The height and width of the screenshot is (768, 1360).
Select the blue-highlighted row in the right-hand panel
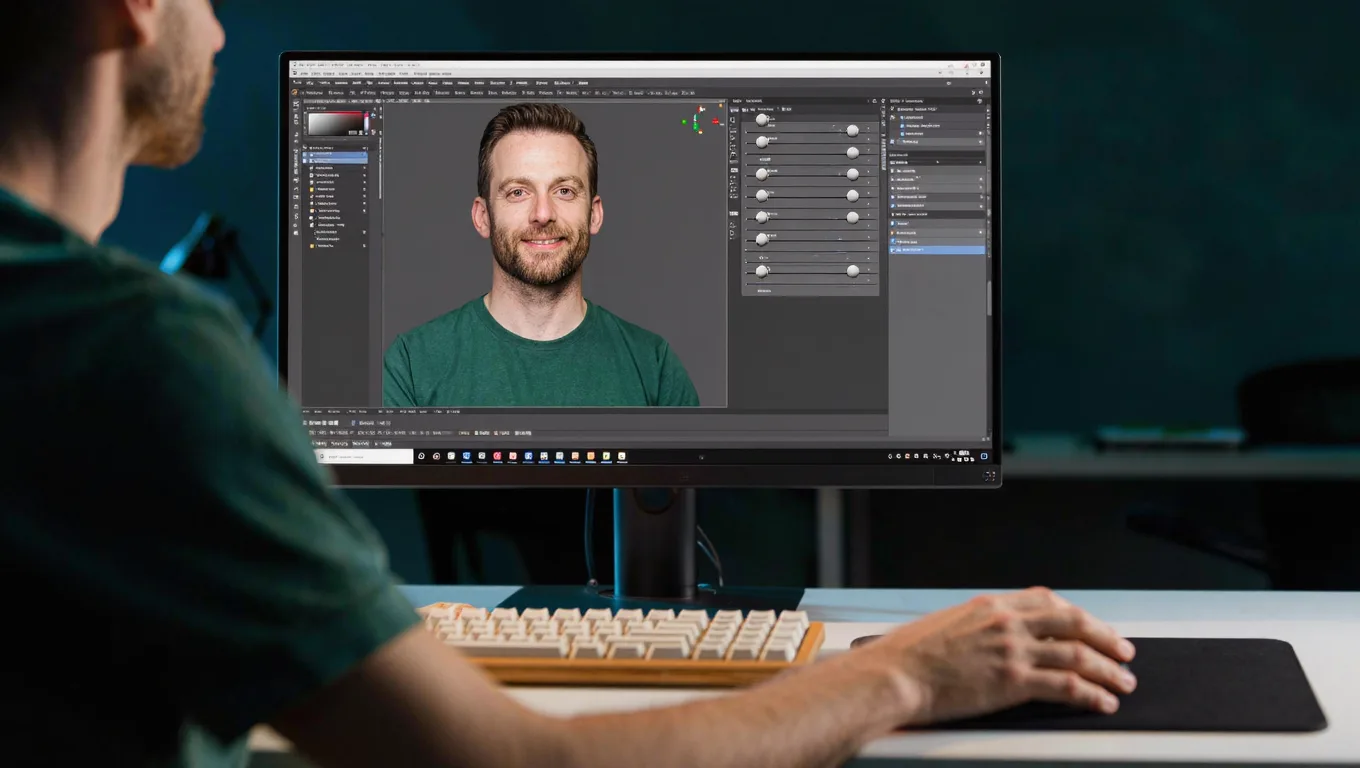[937, 250]
